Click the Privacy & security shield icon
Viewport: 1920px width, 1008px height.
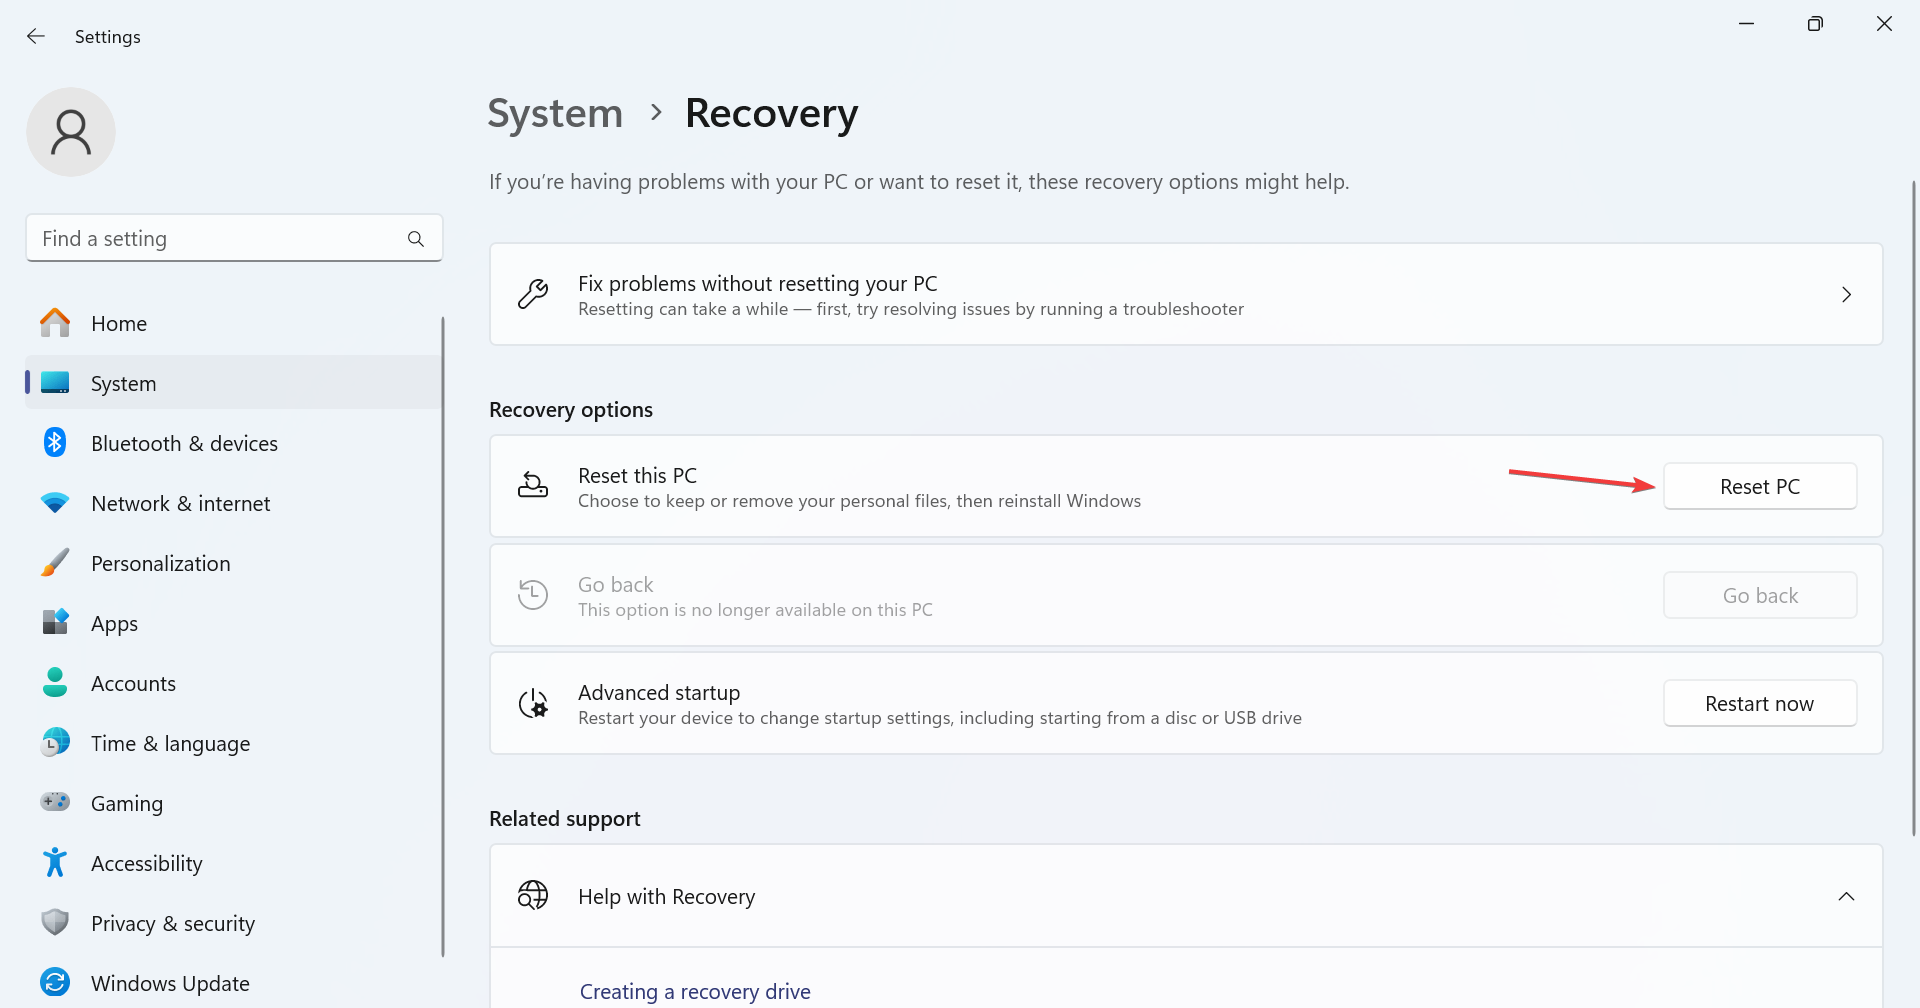click(55, 922)
